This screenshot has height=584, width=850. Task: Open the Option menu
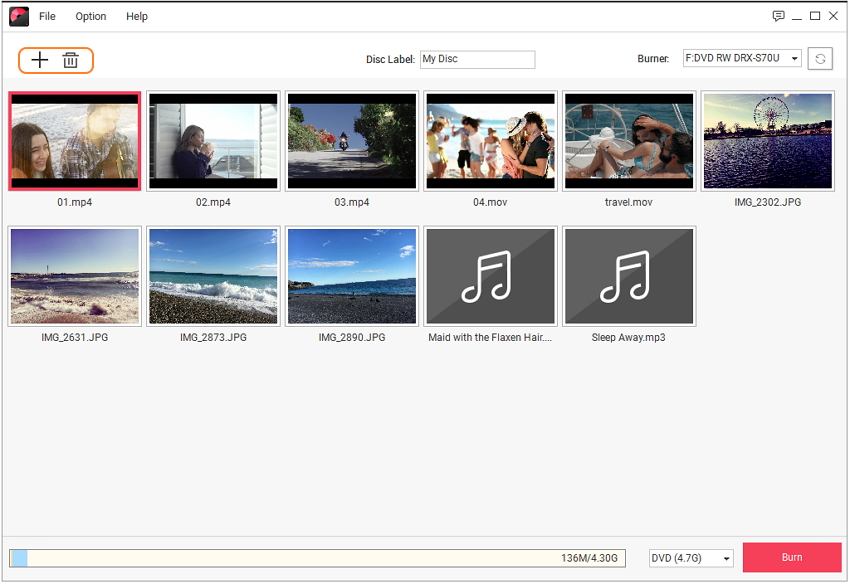point(91,16)
